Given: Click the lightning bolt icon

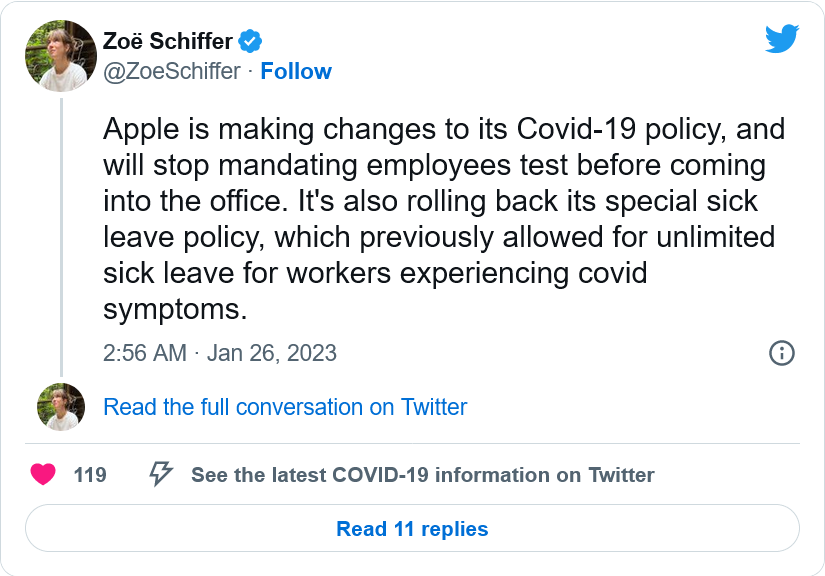Looking at the screenshot, I should tap(161, 474).
